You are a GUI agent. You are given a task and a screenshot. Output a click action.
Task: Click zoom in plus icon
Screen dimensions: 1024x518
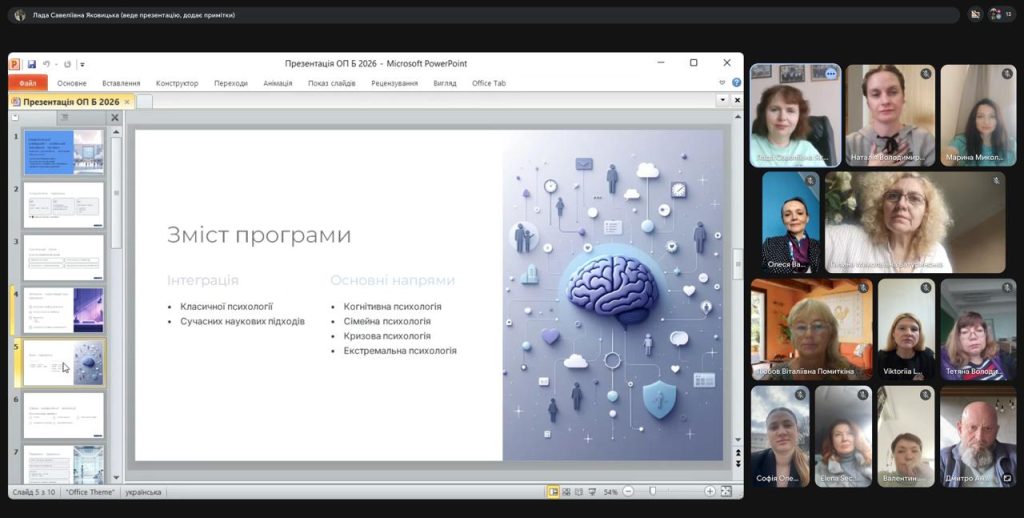click(710, 492)
